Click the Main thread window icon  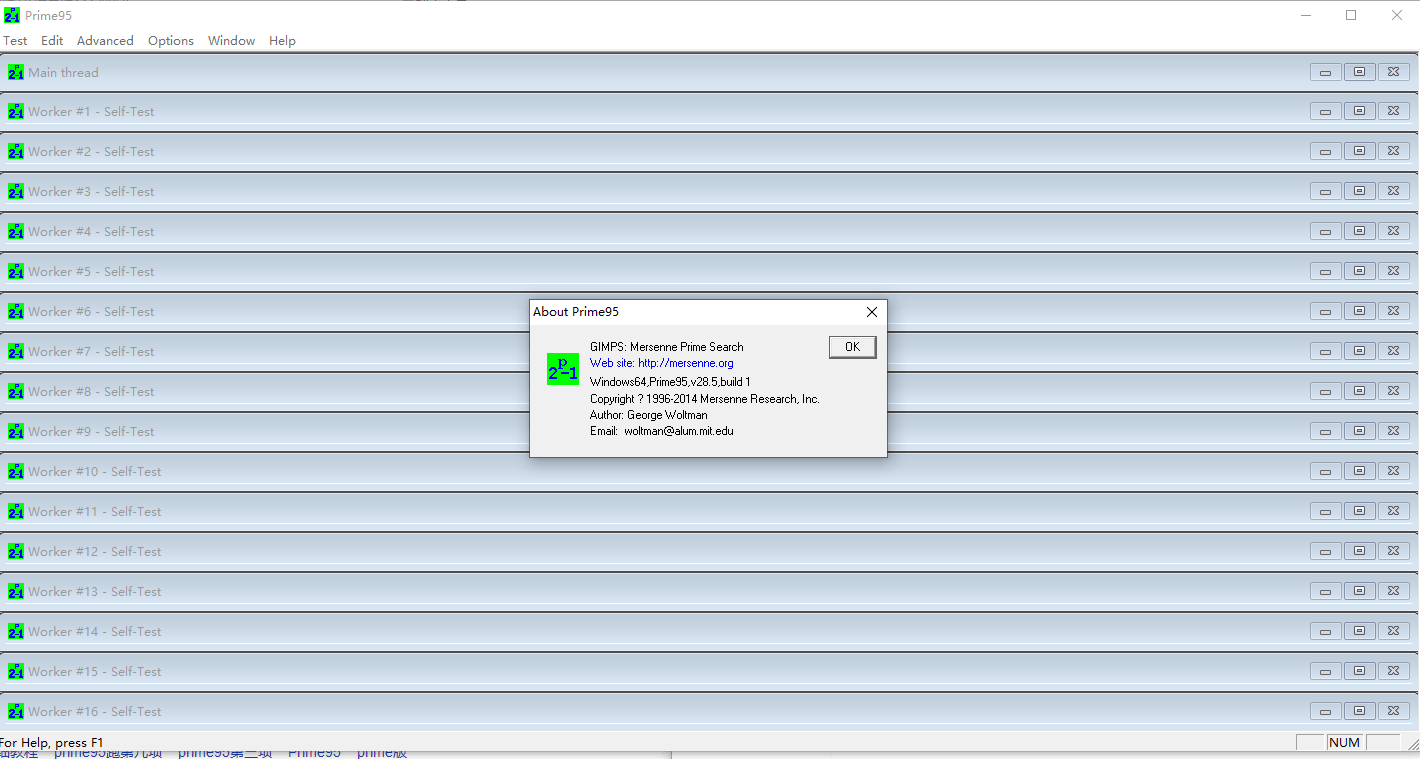point(15,72)
